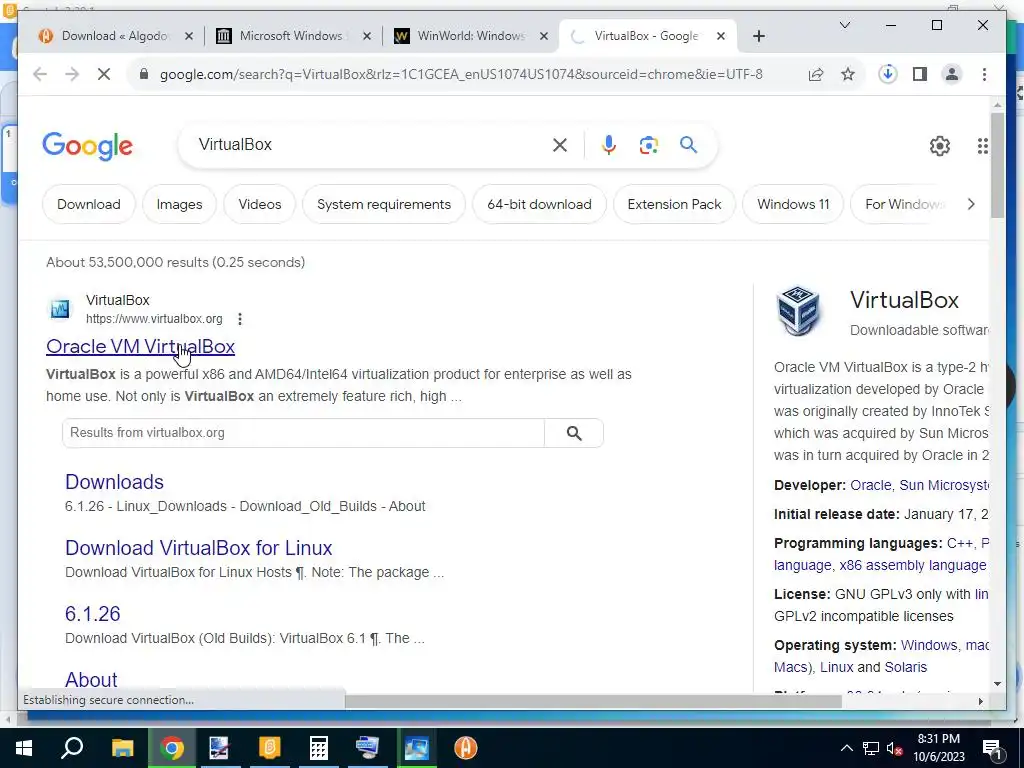The height and width of the screenshot is (768, 1024).
Task: Clear the Google search box
Action: pyautogui.click(x=560, y=145)
